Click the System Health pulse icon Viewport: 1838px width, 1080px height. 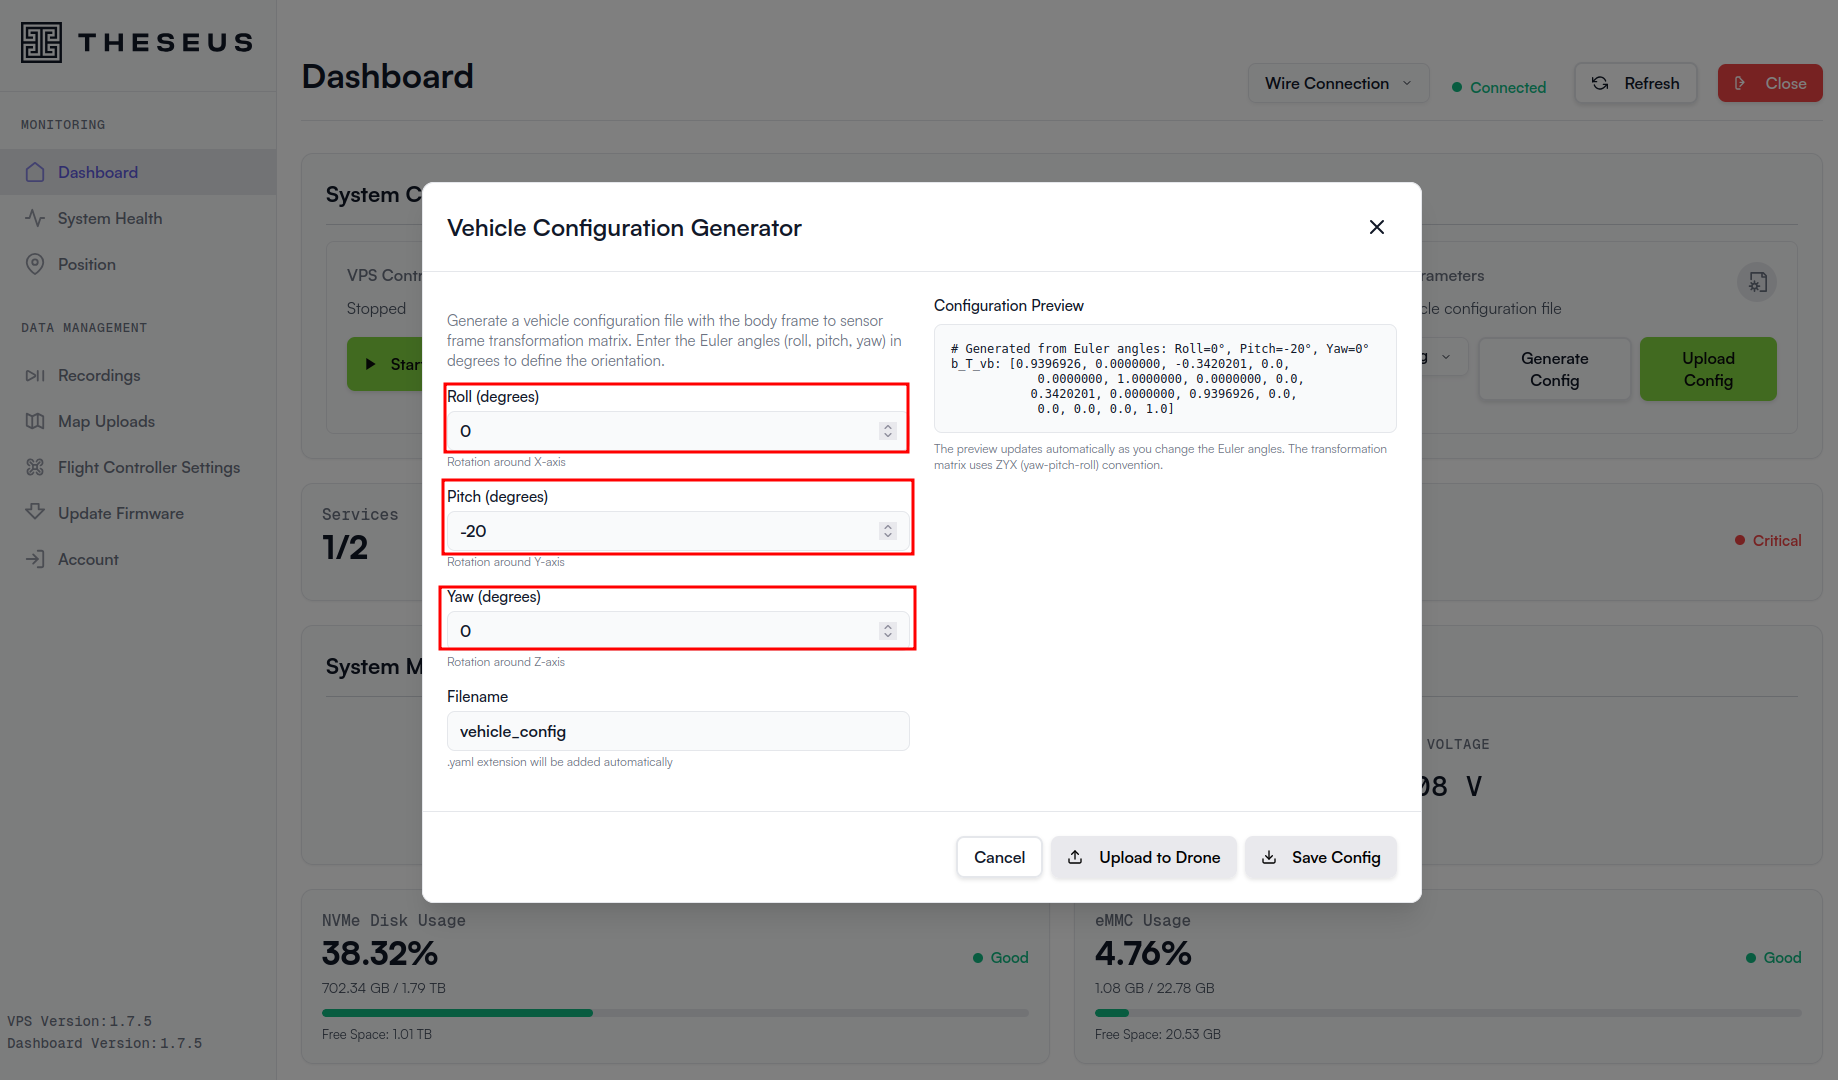(x=35, y=218)
